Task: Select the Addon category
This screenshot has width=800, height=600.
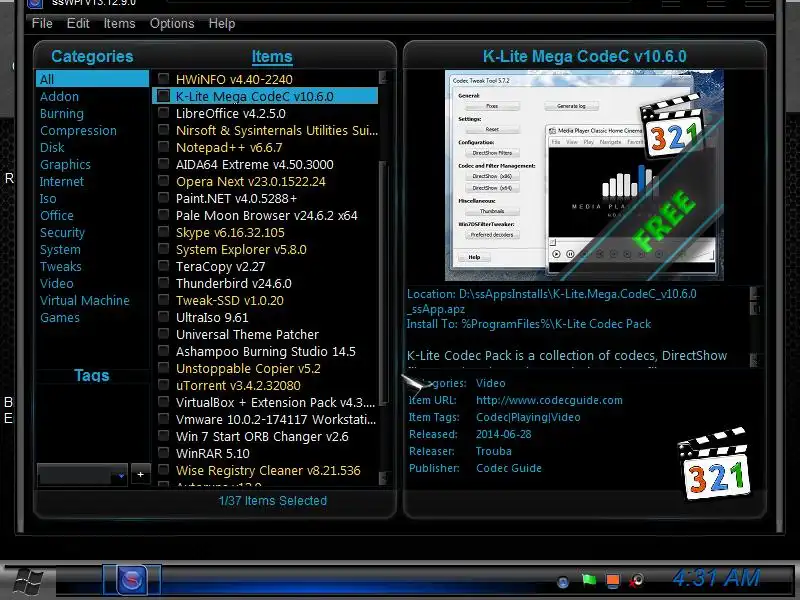Action: click(59, 96)
